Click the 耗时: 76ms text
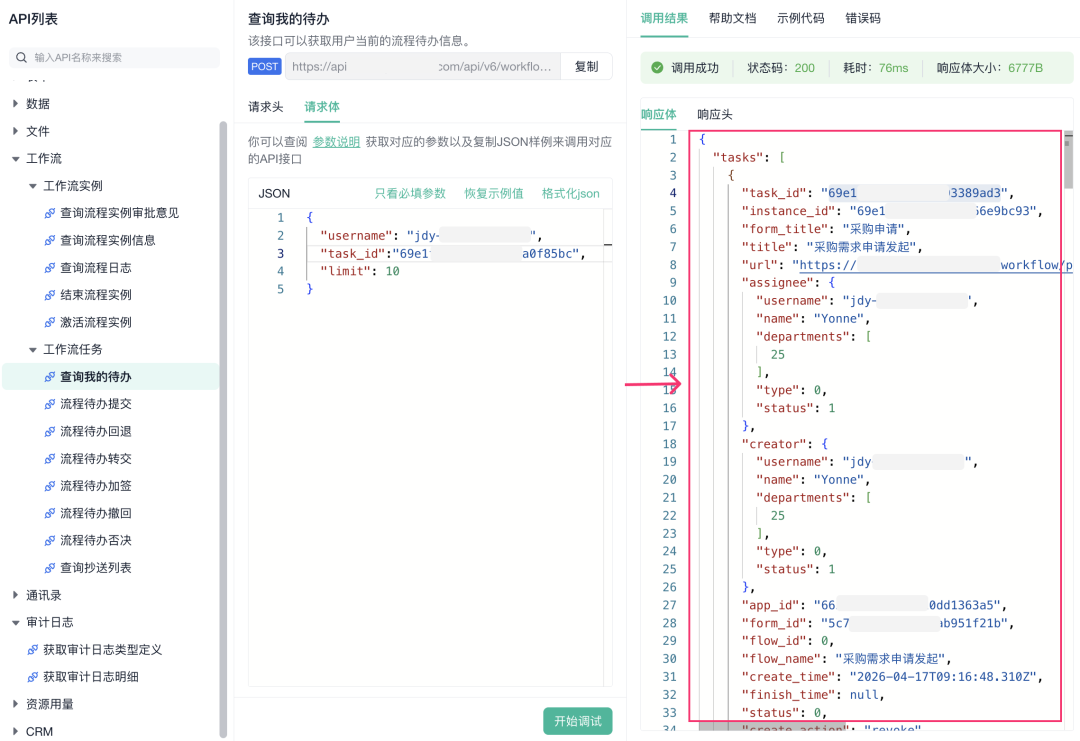Viewport: 1080px width, 741px height. click(875, 67)
